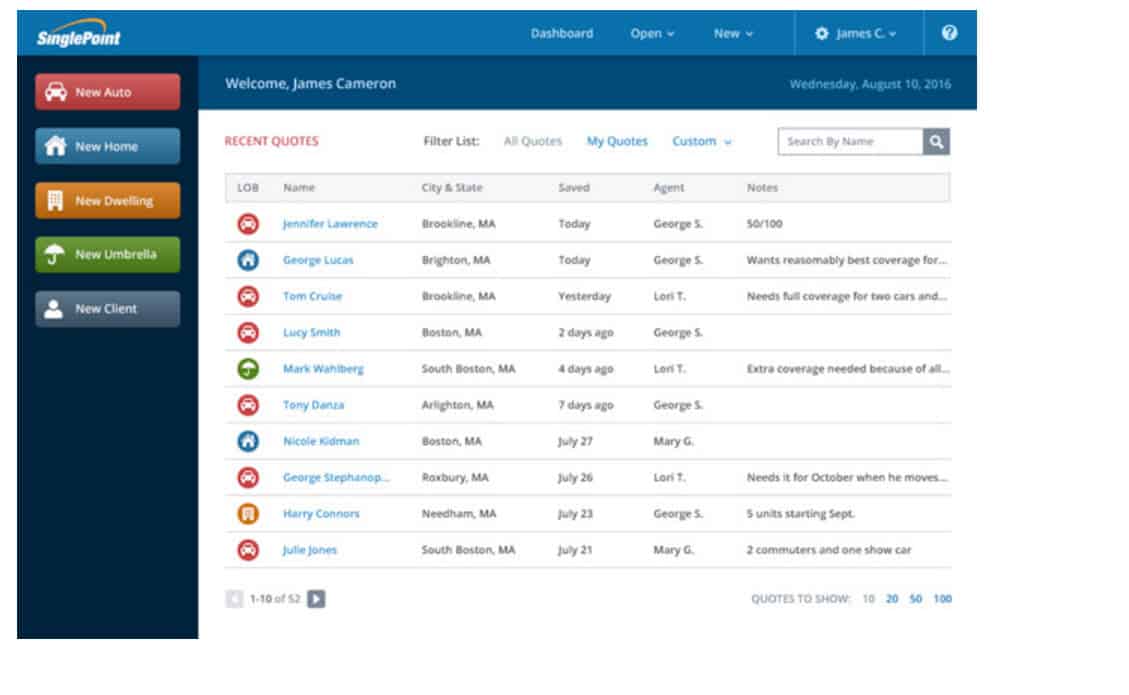Screen dimensions: 1129x695
Task: Expand the Custom filter dropdown
Action: 701,141
